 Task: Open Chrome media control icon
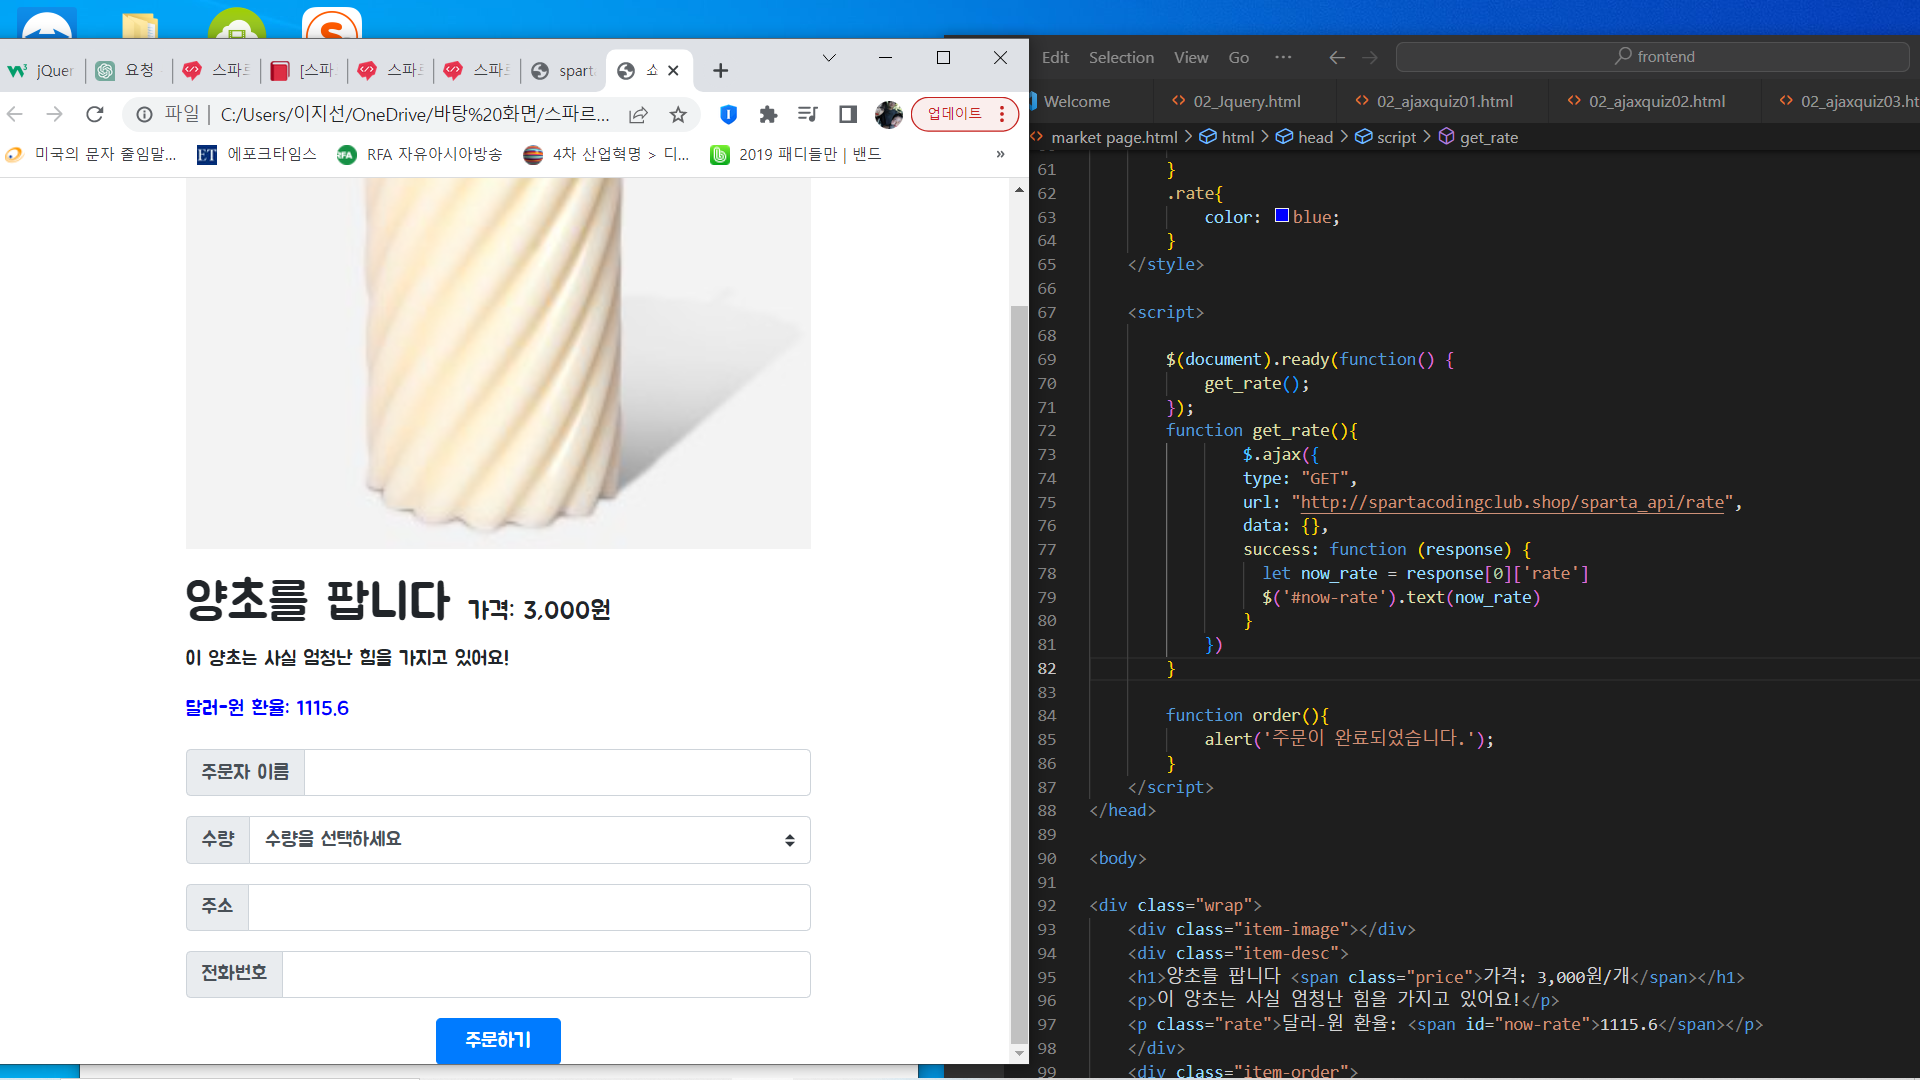click(x=808, y=115)
